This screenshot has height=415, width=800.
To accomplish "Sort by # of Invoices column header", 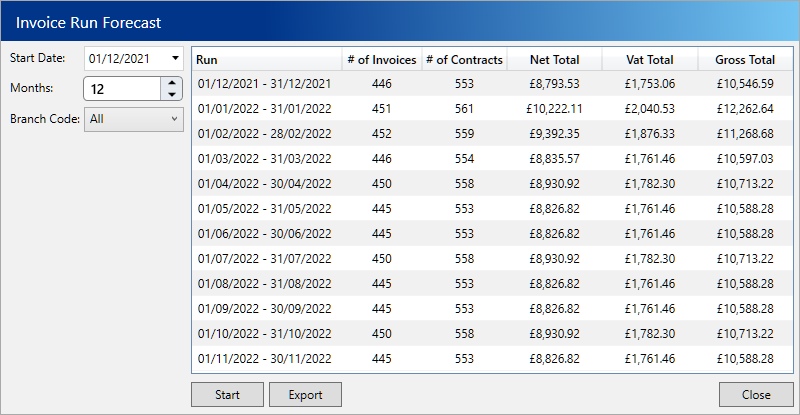I will [x=381, y=60].
